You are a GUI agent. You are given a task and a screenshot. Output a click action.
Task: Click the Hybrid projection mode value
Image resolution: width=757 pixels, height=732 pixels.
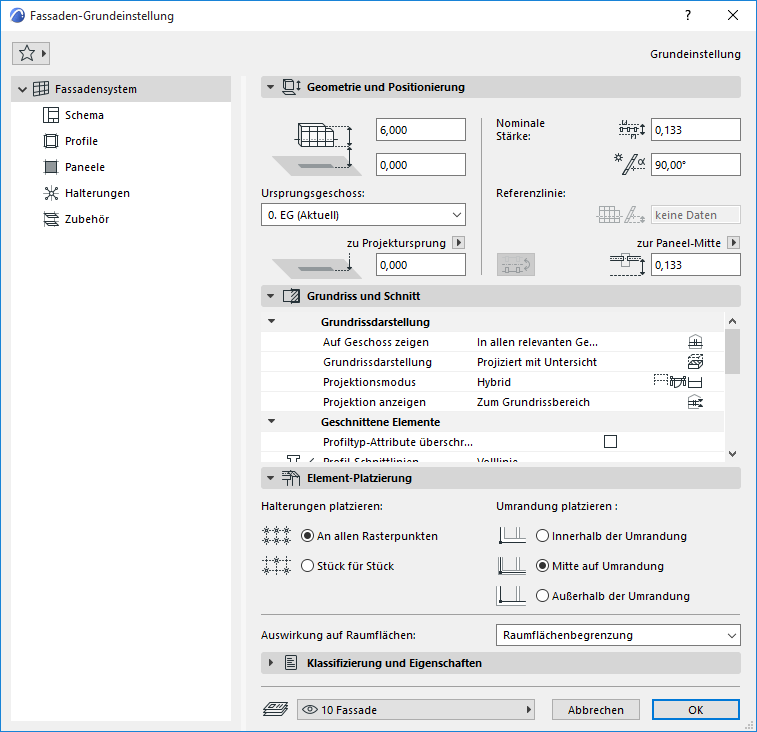(x=494, y=382)
